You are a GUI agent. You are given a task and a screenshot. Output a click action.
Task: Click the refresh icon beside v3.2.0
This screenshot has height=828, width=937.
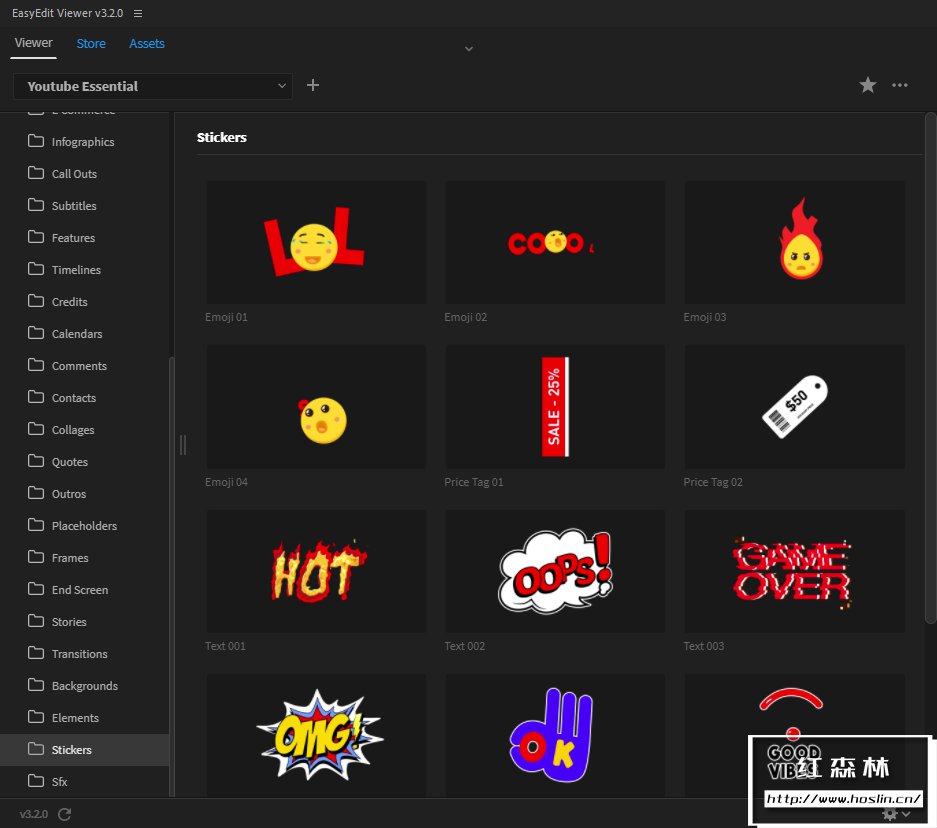[x=65, y=814]
